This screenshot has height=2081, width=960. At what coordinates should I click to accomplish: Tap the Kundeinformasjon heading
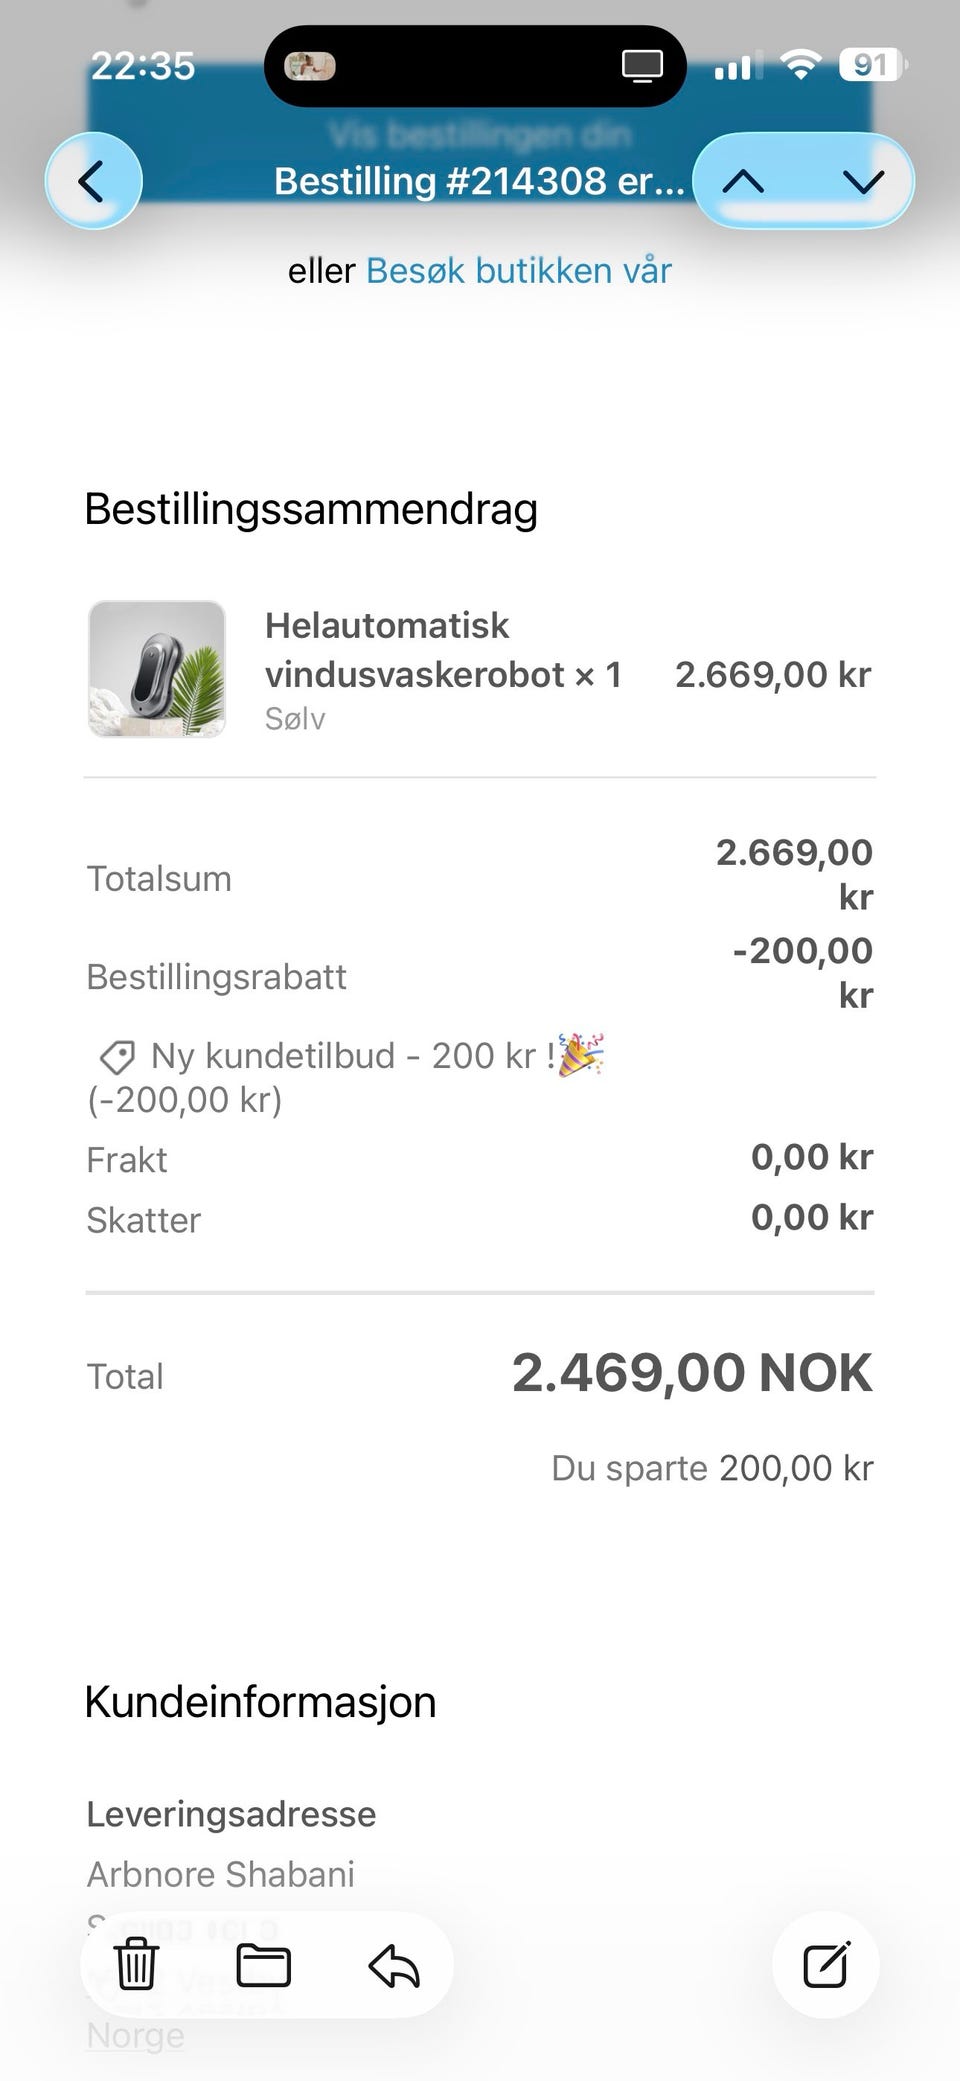tap(260, 1702)
